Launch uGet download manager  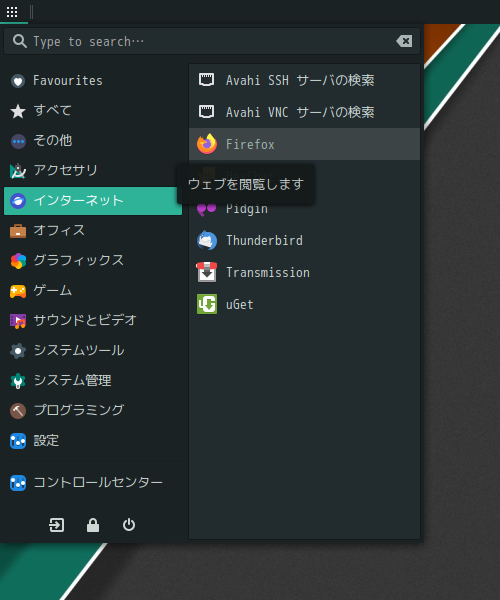pyautogui.click(x=305, y=305)
